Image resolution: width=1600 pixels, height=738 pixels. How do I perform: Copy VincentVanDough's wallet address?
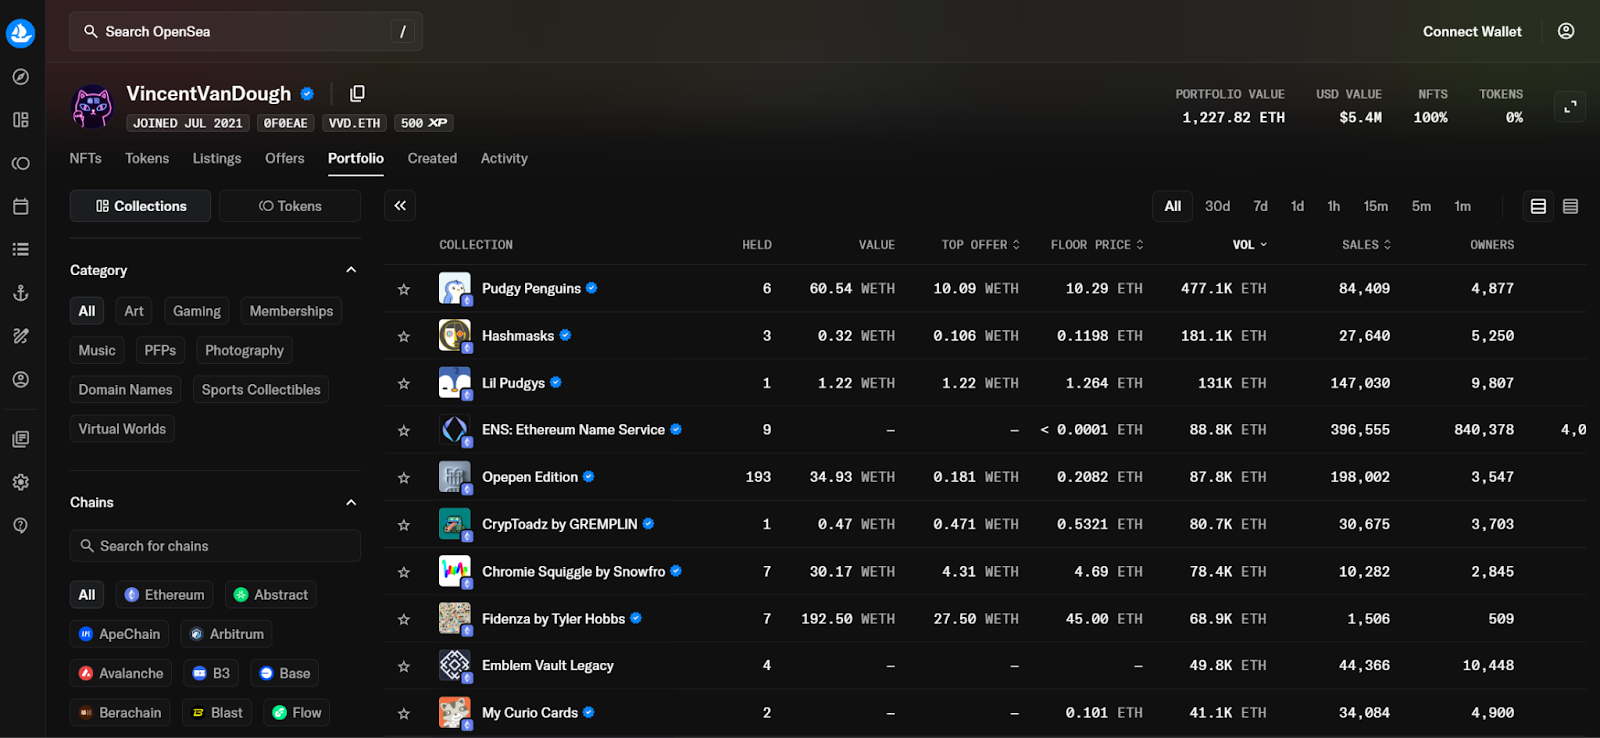tap(357, 93)
